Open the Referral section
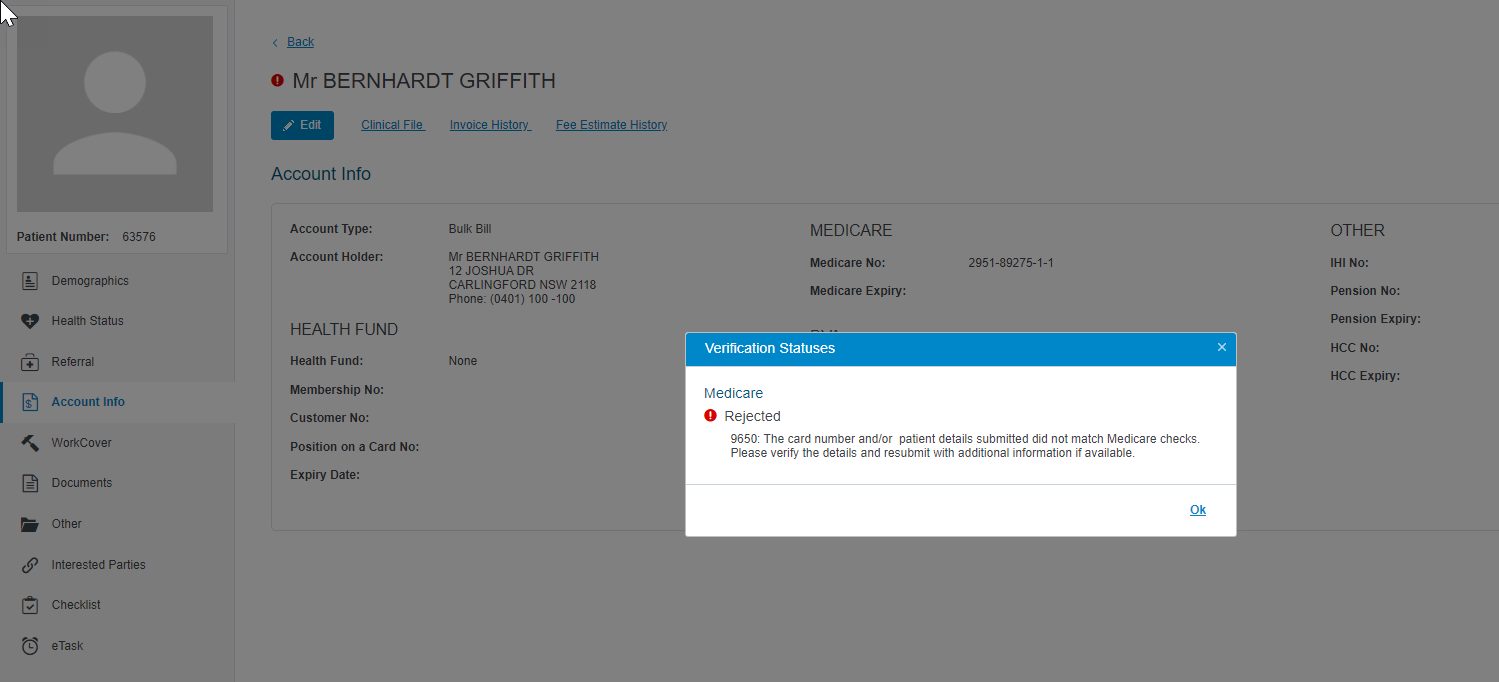The image size is (1499, 682). pos(73,362)
